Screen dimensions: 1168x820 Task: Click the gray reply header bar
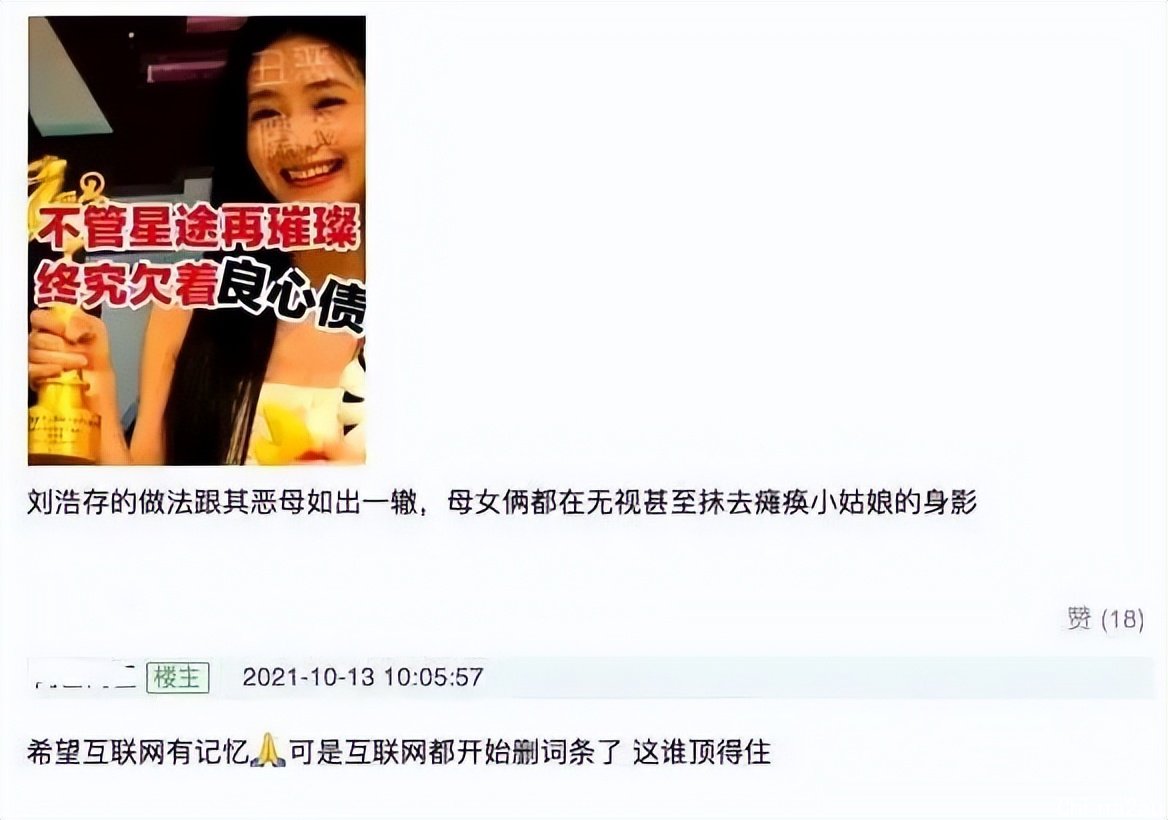591,677
